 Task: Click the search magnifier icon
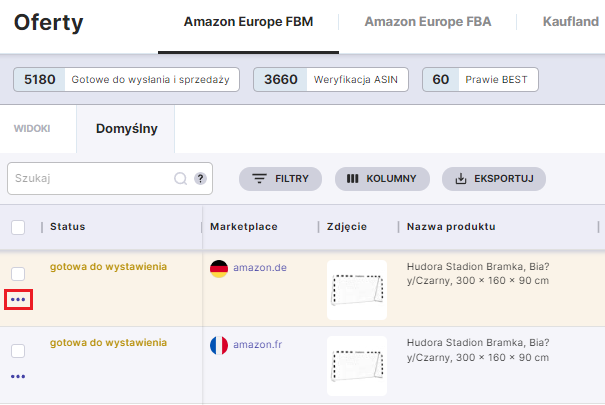coord(181,179)
